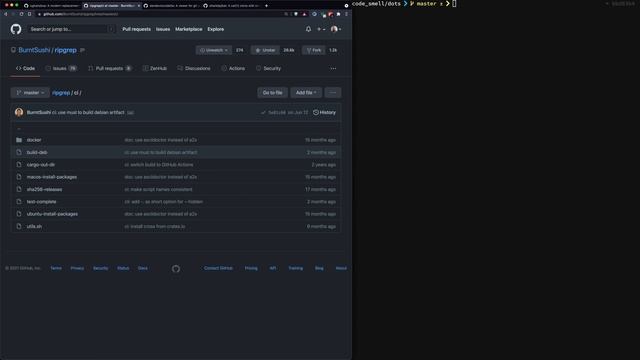Open the Status footer link
The image size is (640, 360).
point(123,268)
